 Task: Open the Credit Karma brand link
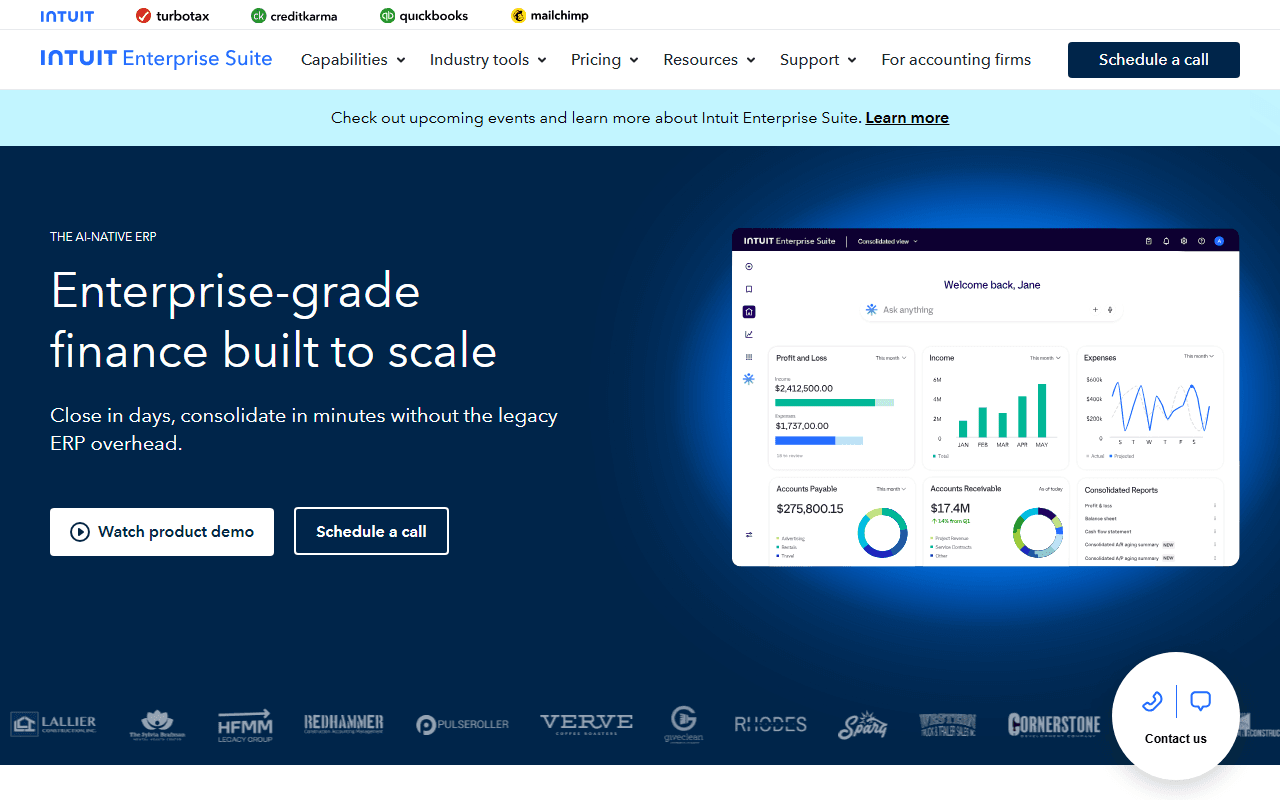click(294, 16)
